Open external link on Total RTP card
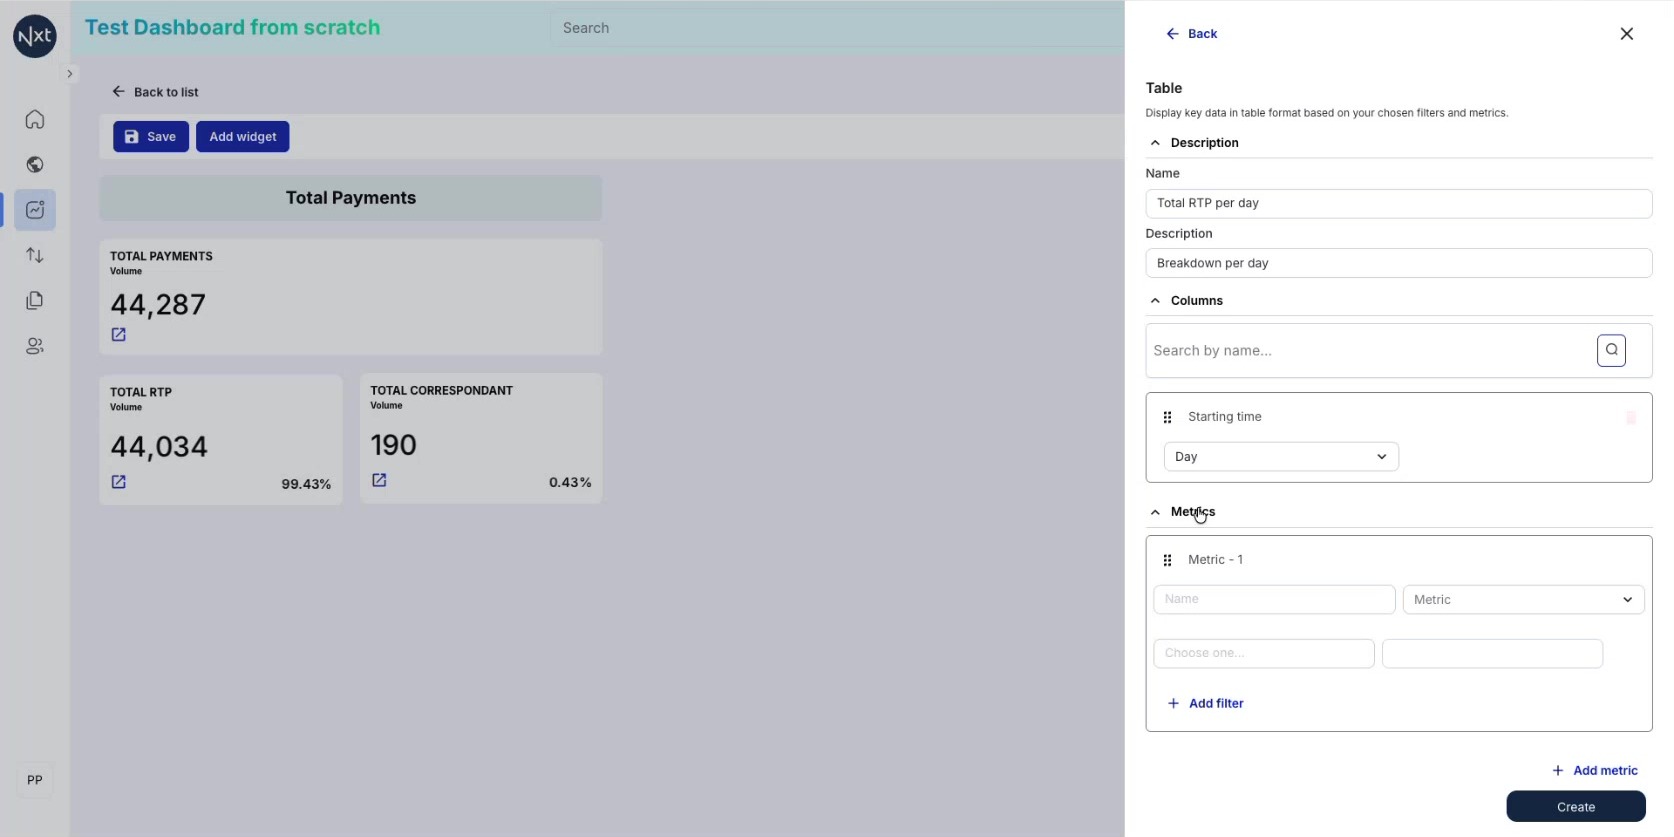Image resolution: width=1674 pixels, height=837 pixels. tap(119, 482)
